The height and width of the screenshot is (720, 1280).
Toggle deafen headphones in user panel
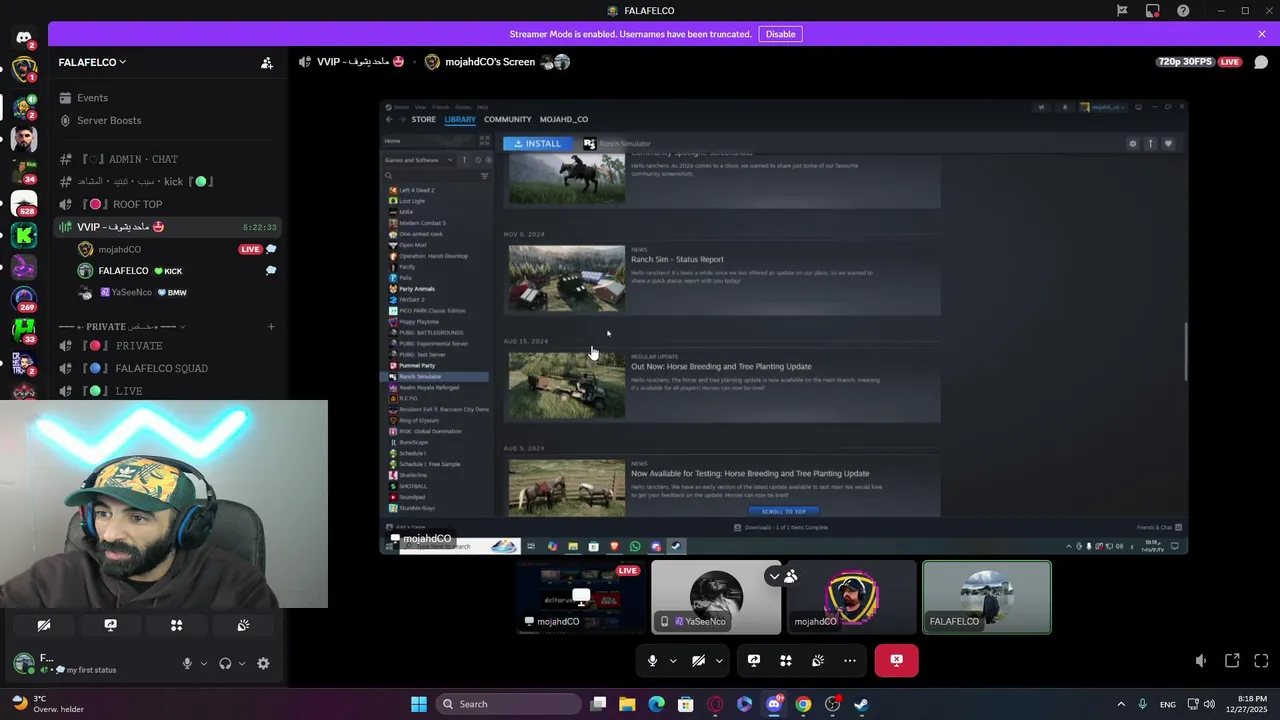[x=225, y=663]
